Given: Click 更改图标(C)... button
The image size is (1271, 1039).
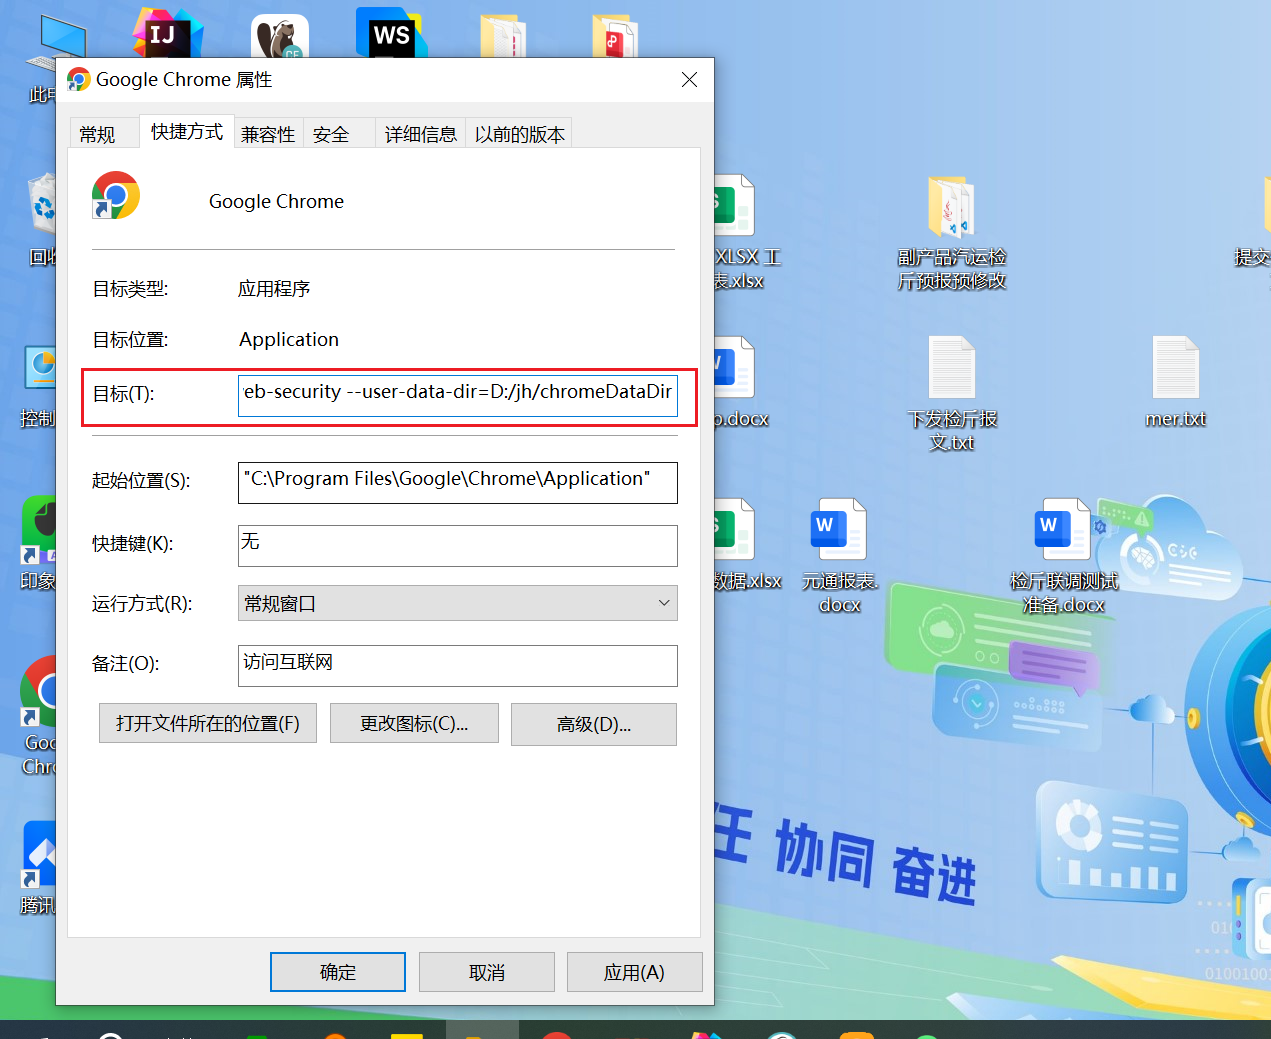Looking at the screenshot, I should [414, 723].
